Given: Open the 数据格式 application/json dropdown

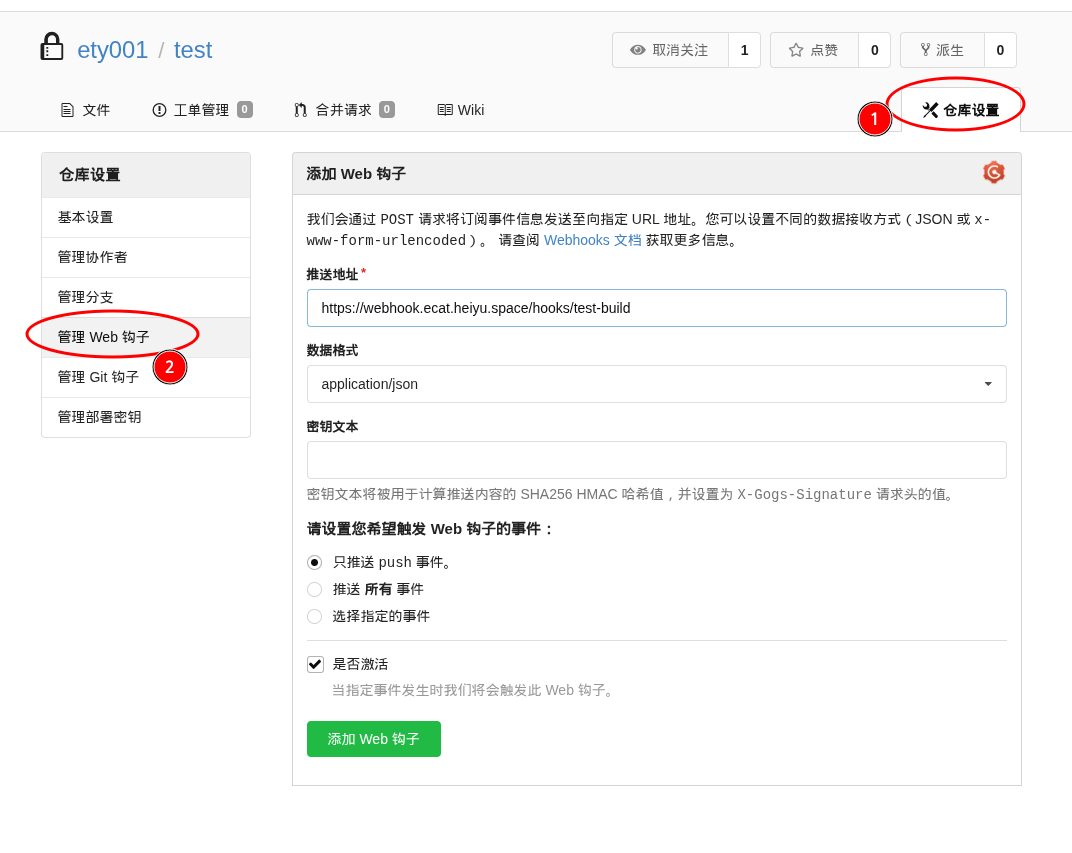Looking at the screenshot, I should pyautogui.click(x=656, y=384).
